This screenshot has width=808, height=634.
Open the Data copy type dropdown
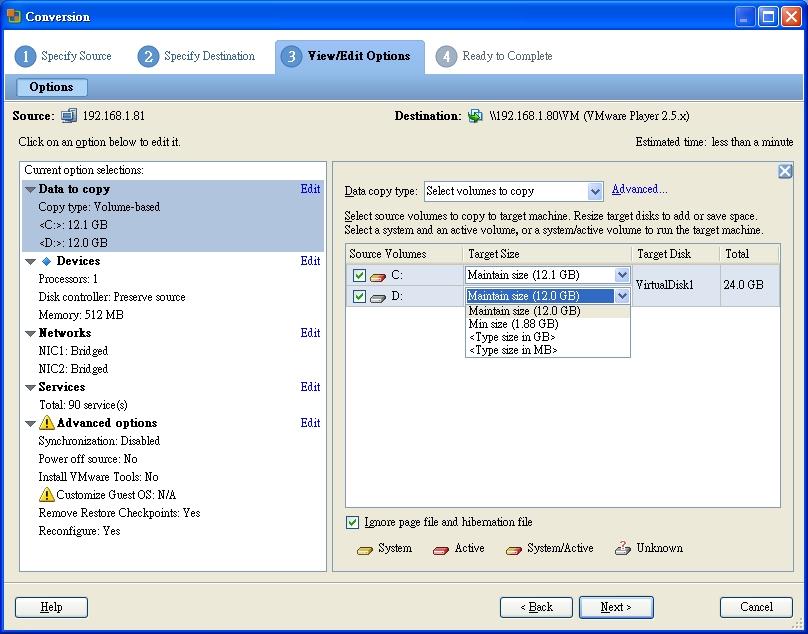(595, 191)
